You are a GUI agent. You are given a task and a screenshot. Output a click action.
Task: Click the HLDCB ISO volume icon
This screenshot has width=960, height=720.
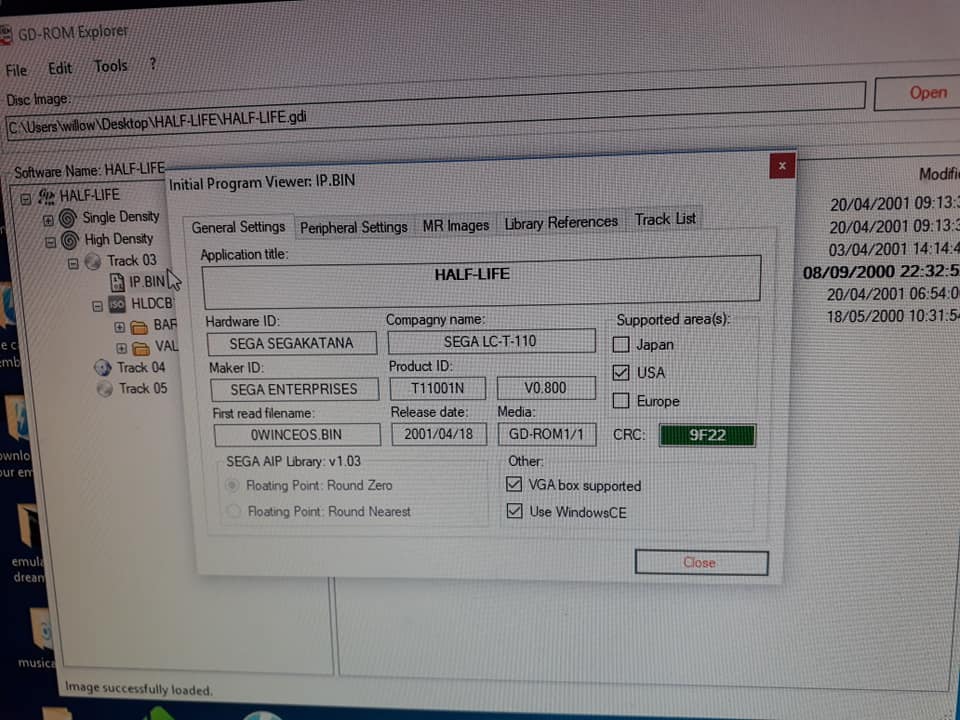(x=116, y=304)
